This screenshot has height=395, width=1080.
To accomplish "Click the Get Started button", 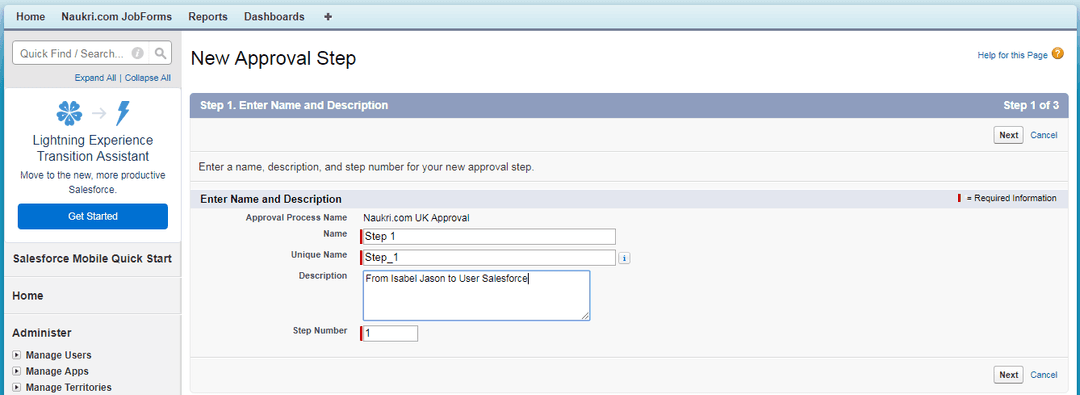I will [x=93, y=216].
